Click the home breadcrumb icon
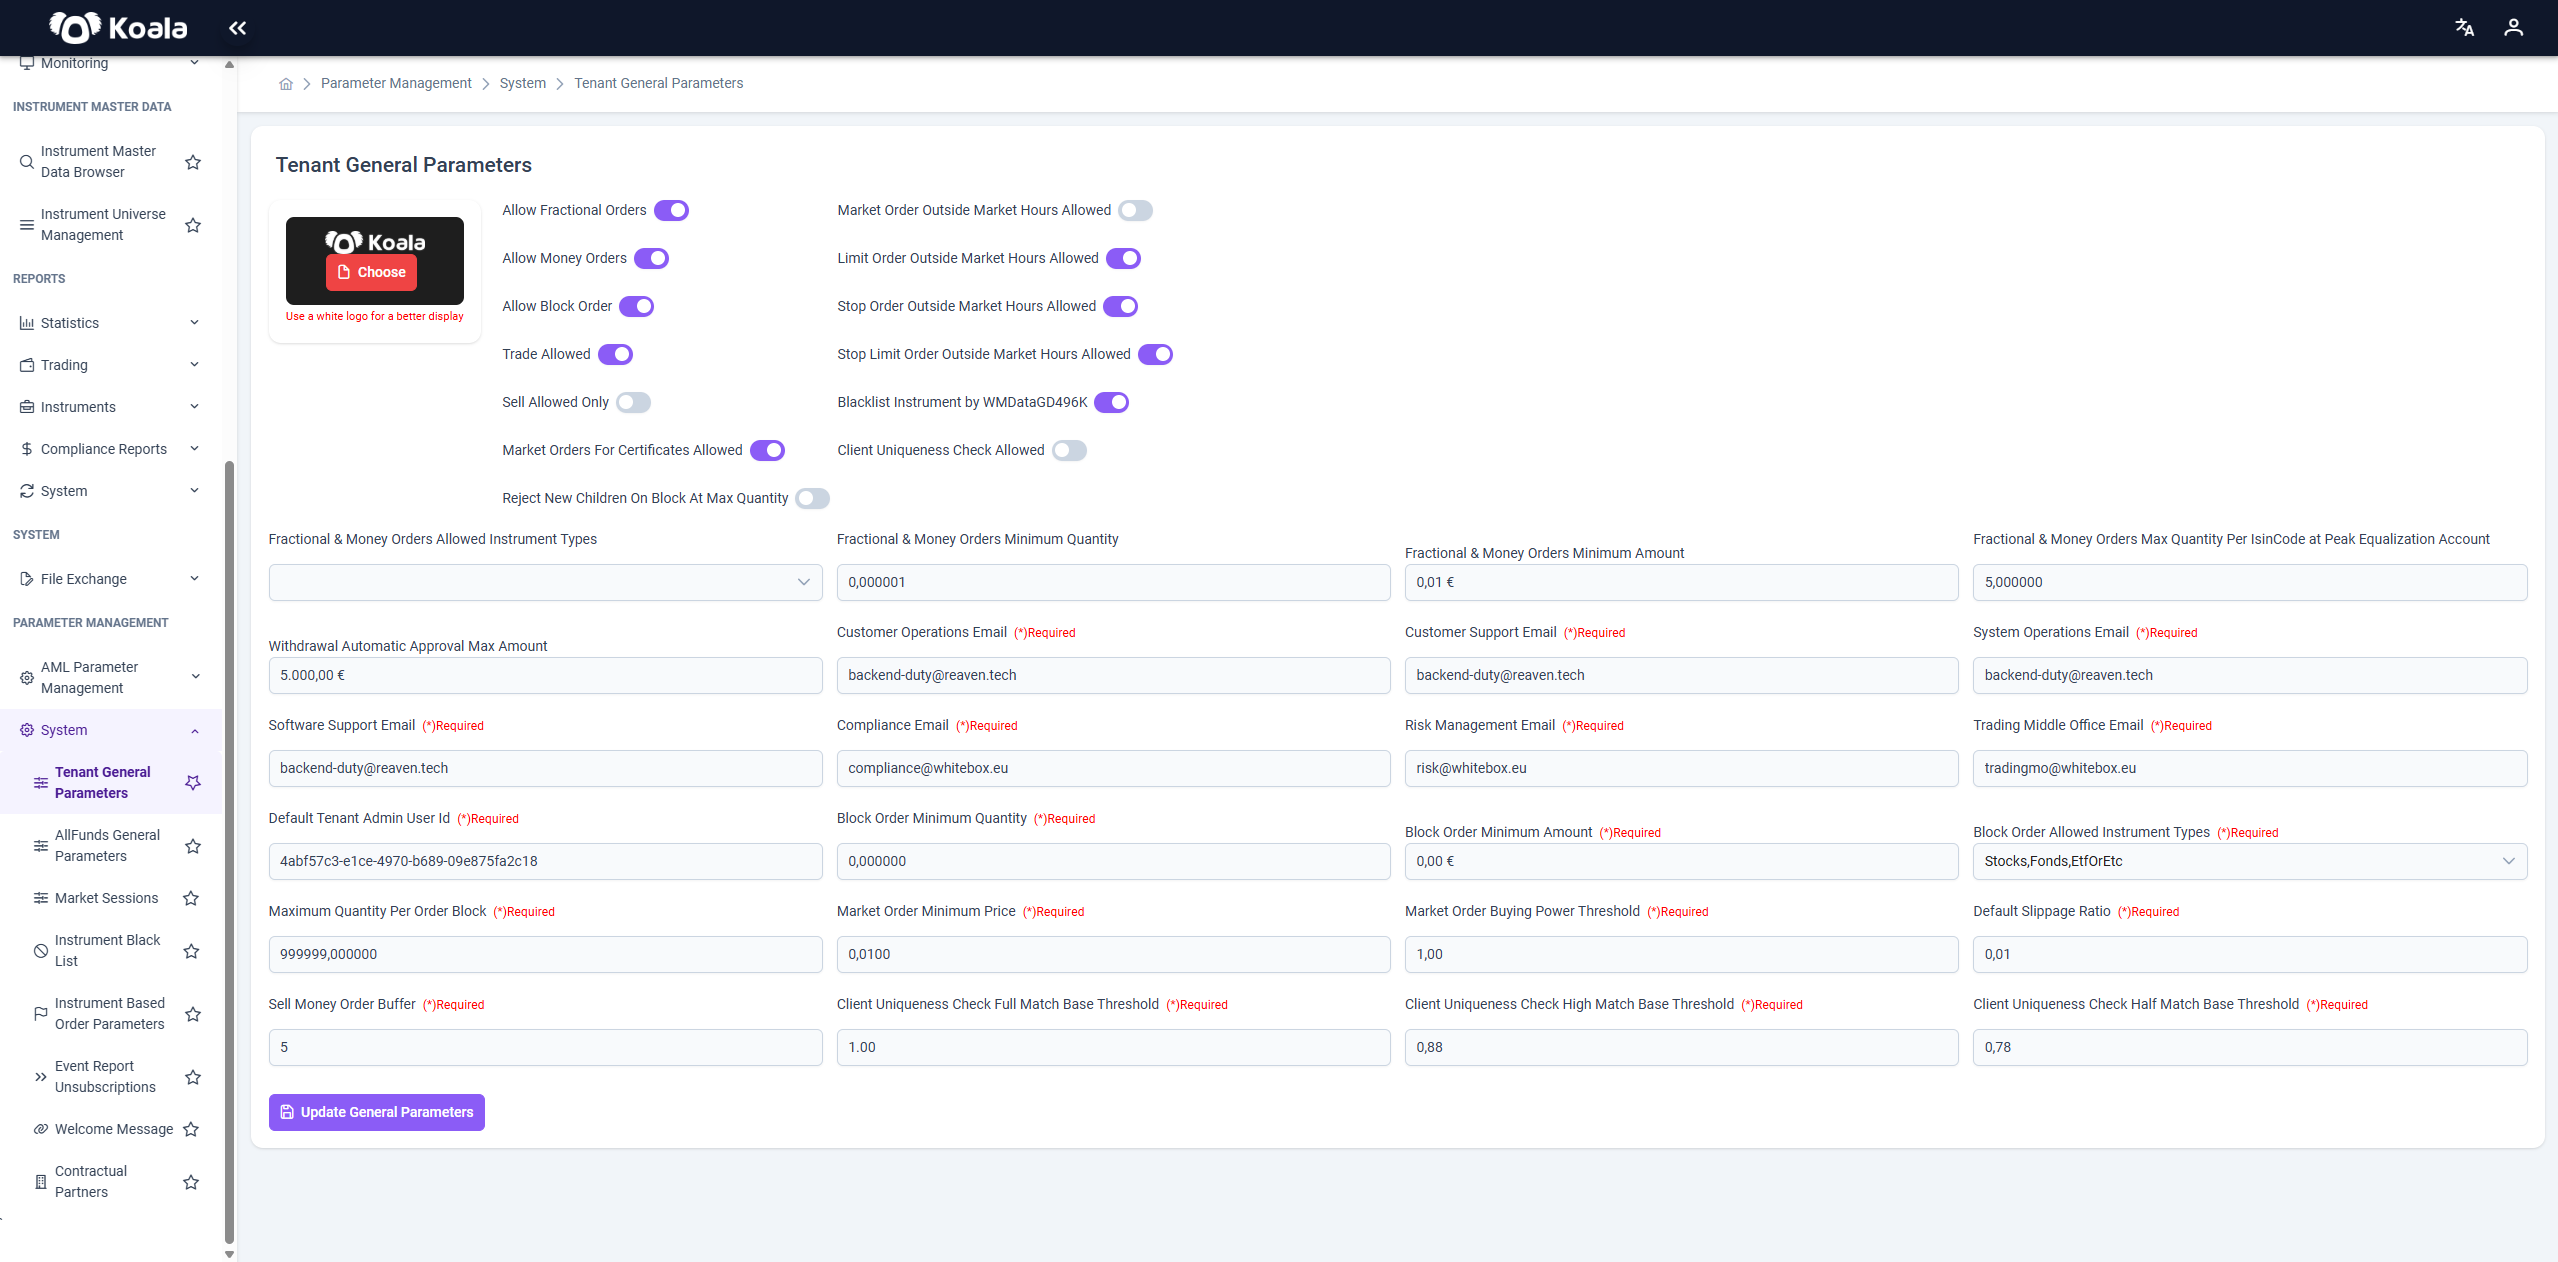2558x1262 pixels. pyautogui.click(x=286, y=84)
